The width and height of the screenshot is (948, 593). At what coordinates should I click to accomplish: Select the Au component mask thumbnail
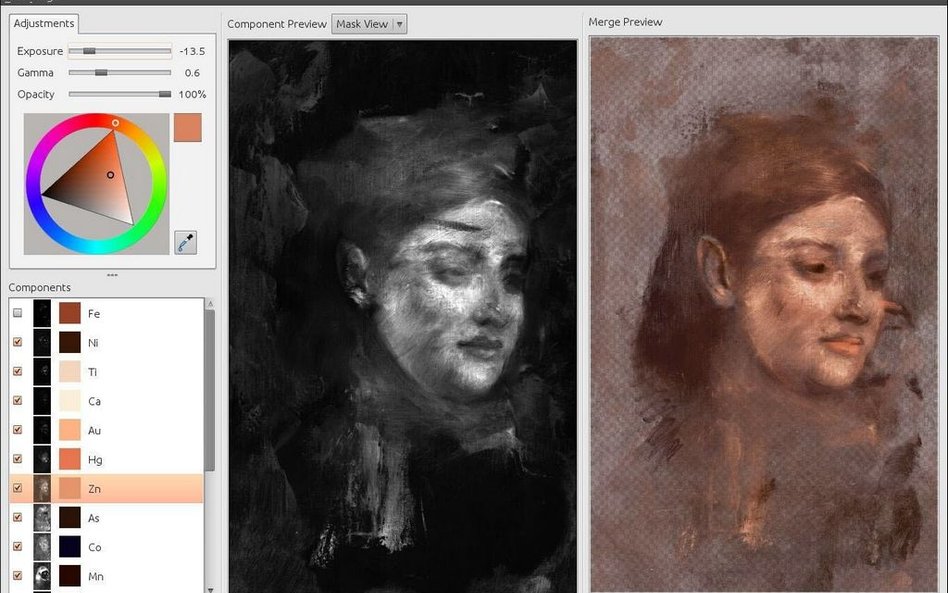42,430
